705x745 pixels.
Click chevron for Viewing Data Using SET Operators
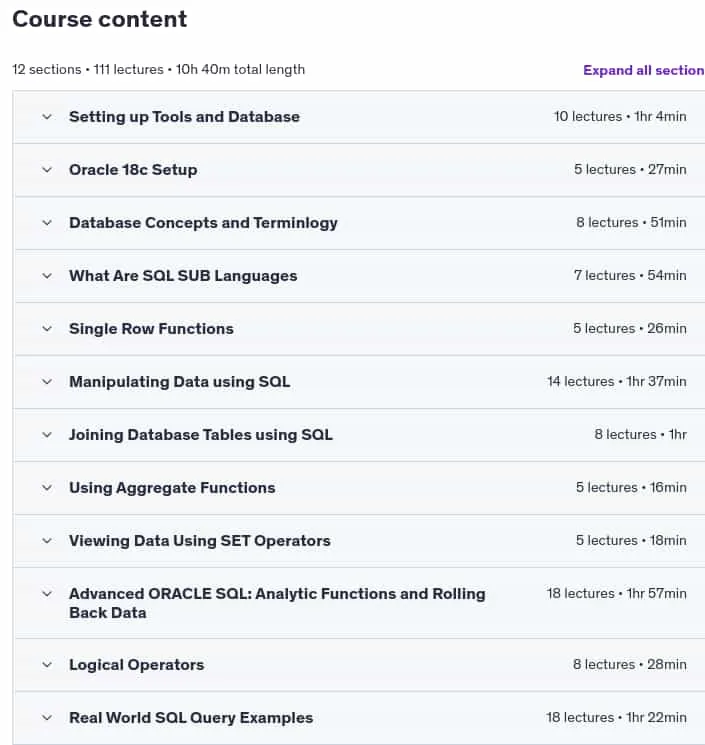pyautogui.click(x=47, y=541)
